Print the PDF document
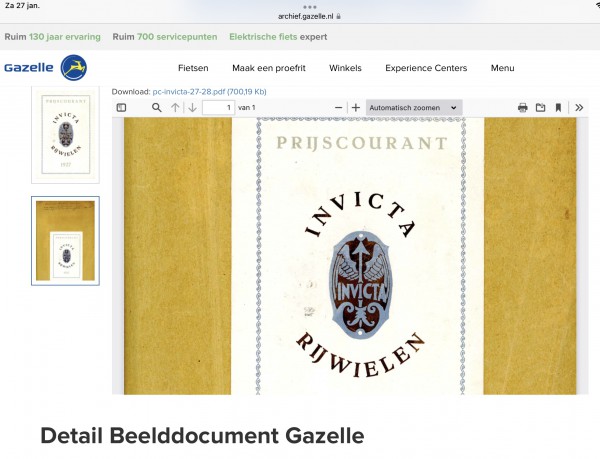 [523, 108]
